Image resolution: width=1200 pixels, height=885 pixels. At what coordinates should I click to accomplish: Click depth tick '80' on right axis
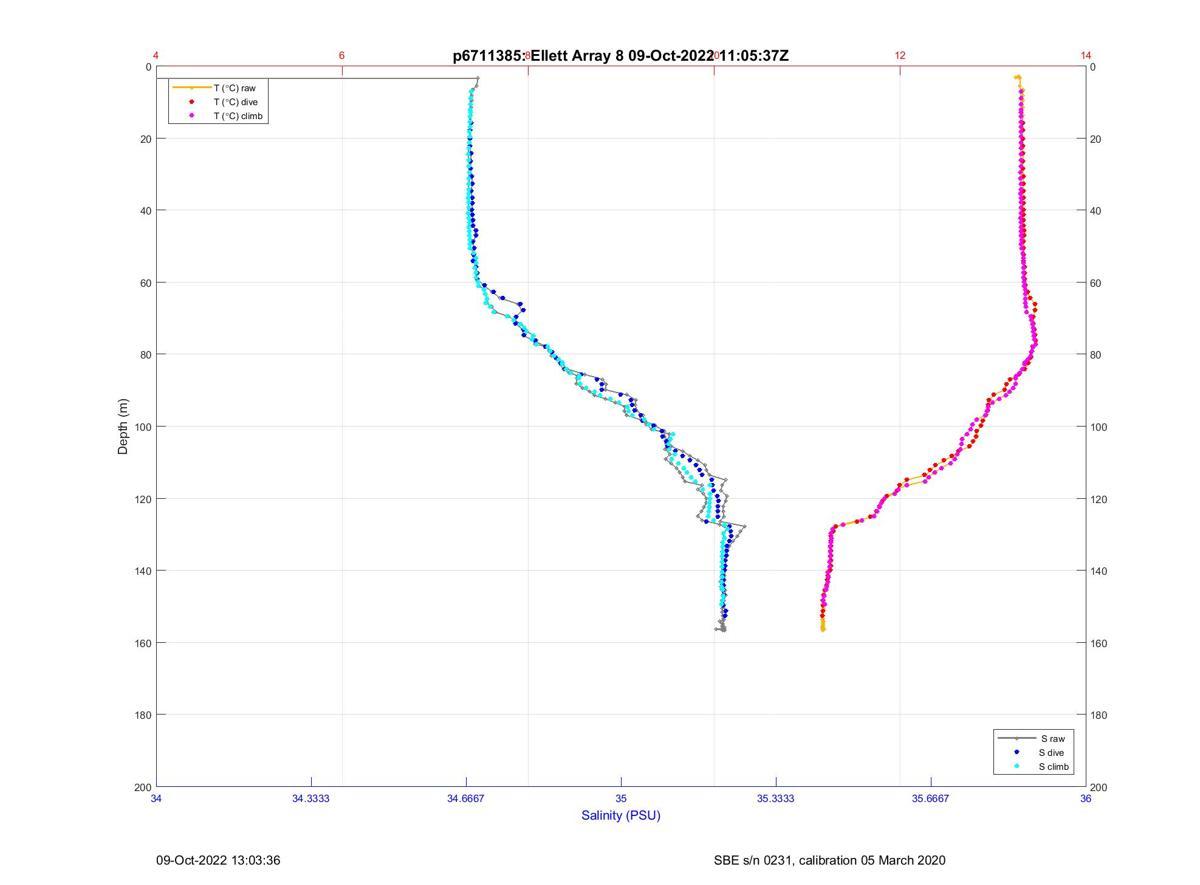click(1097, 355)
